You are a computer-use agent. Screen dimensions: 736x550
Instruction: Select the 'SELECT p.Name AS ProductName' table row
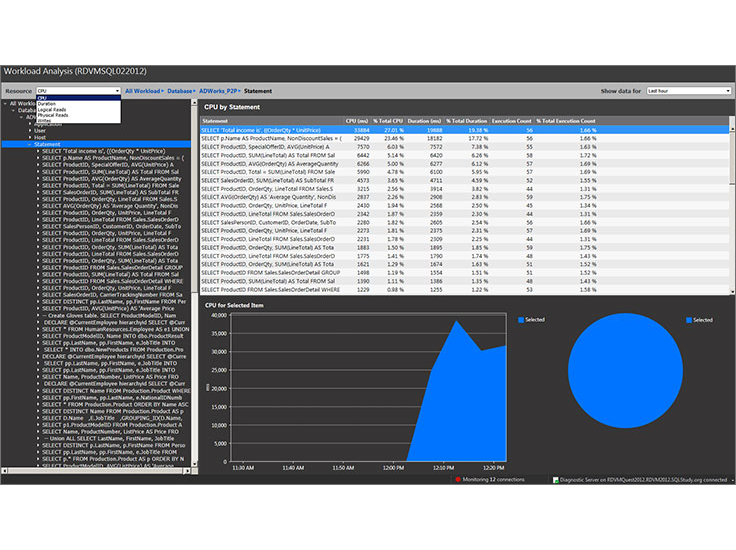tap(271, 138)
